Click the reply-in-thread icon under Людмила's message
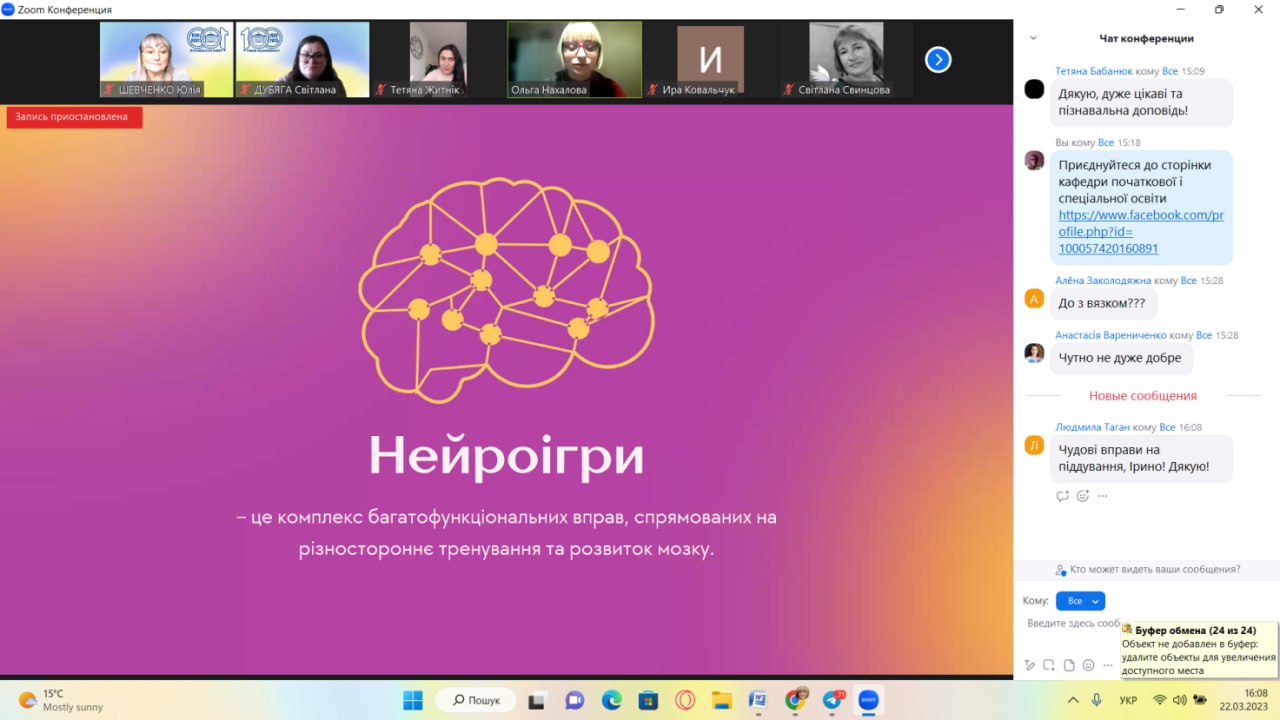Viewport: 1280px width, 720px height. pos(1062,496)
